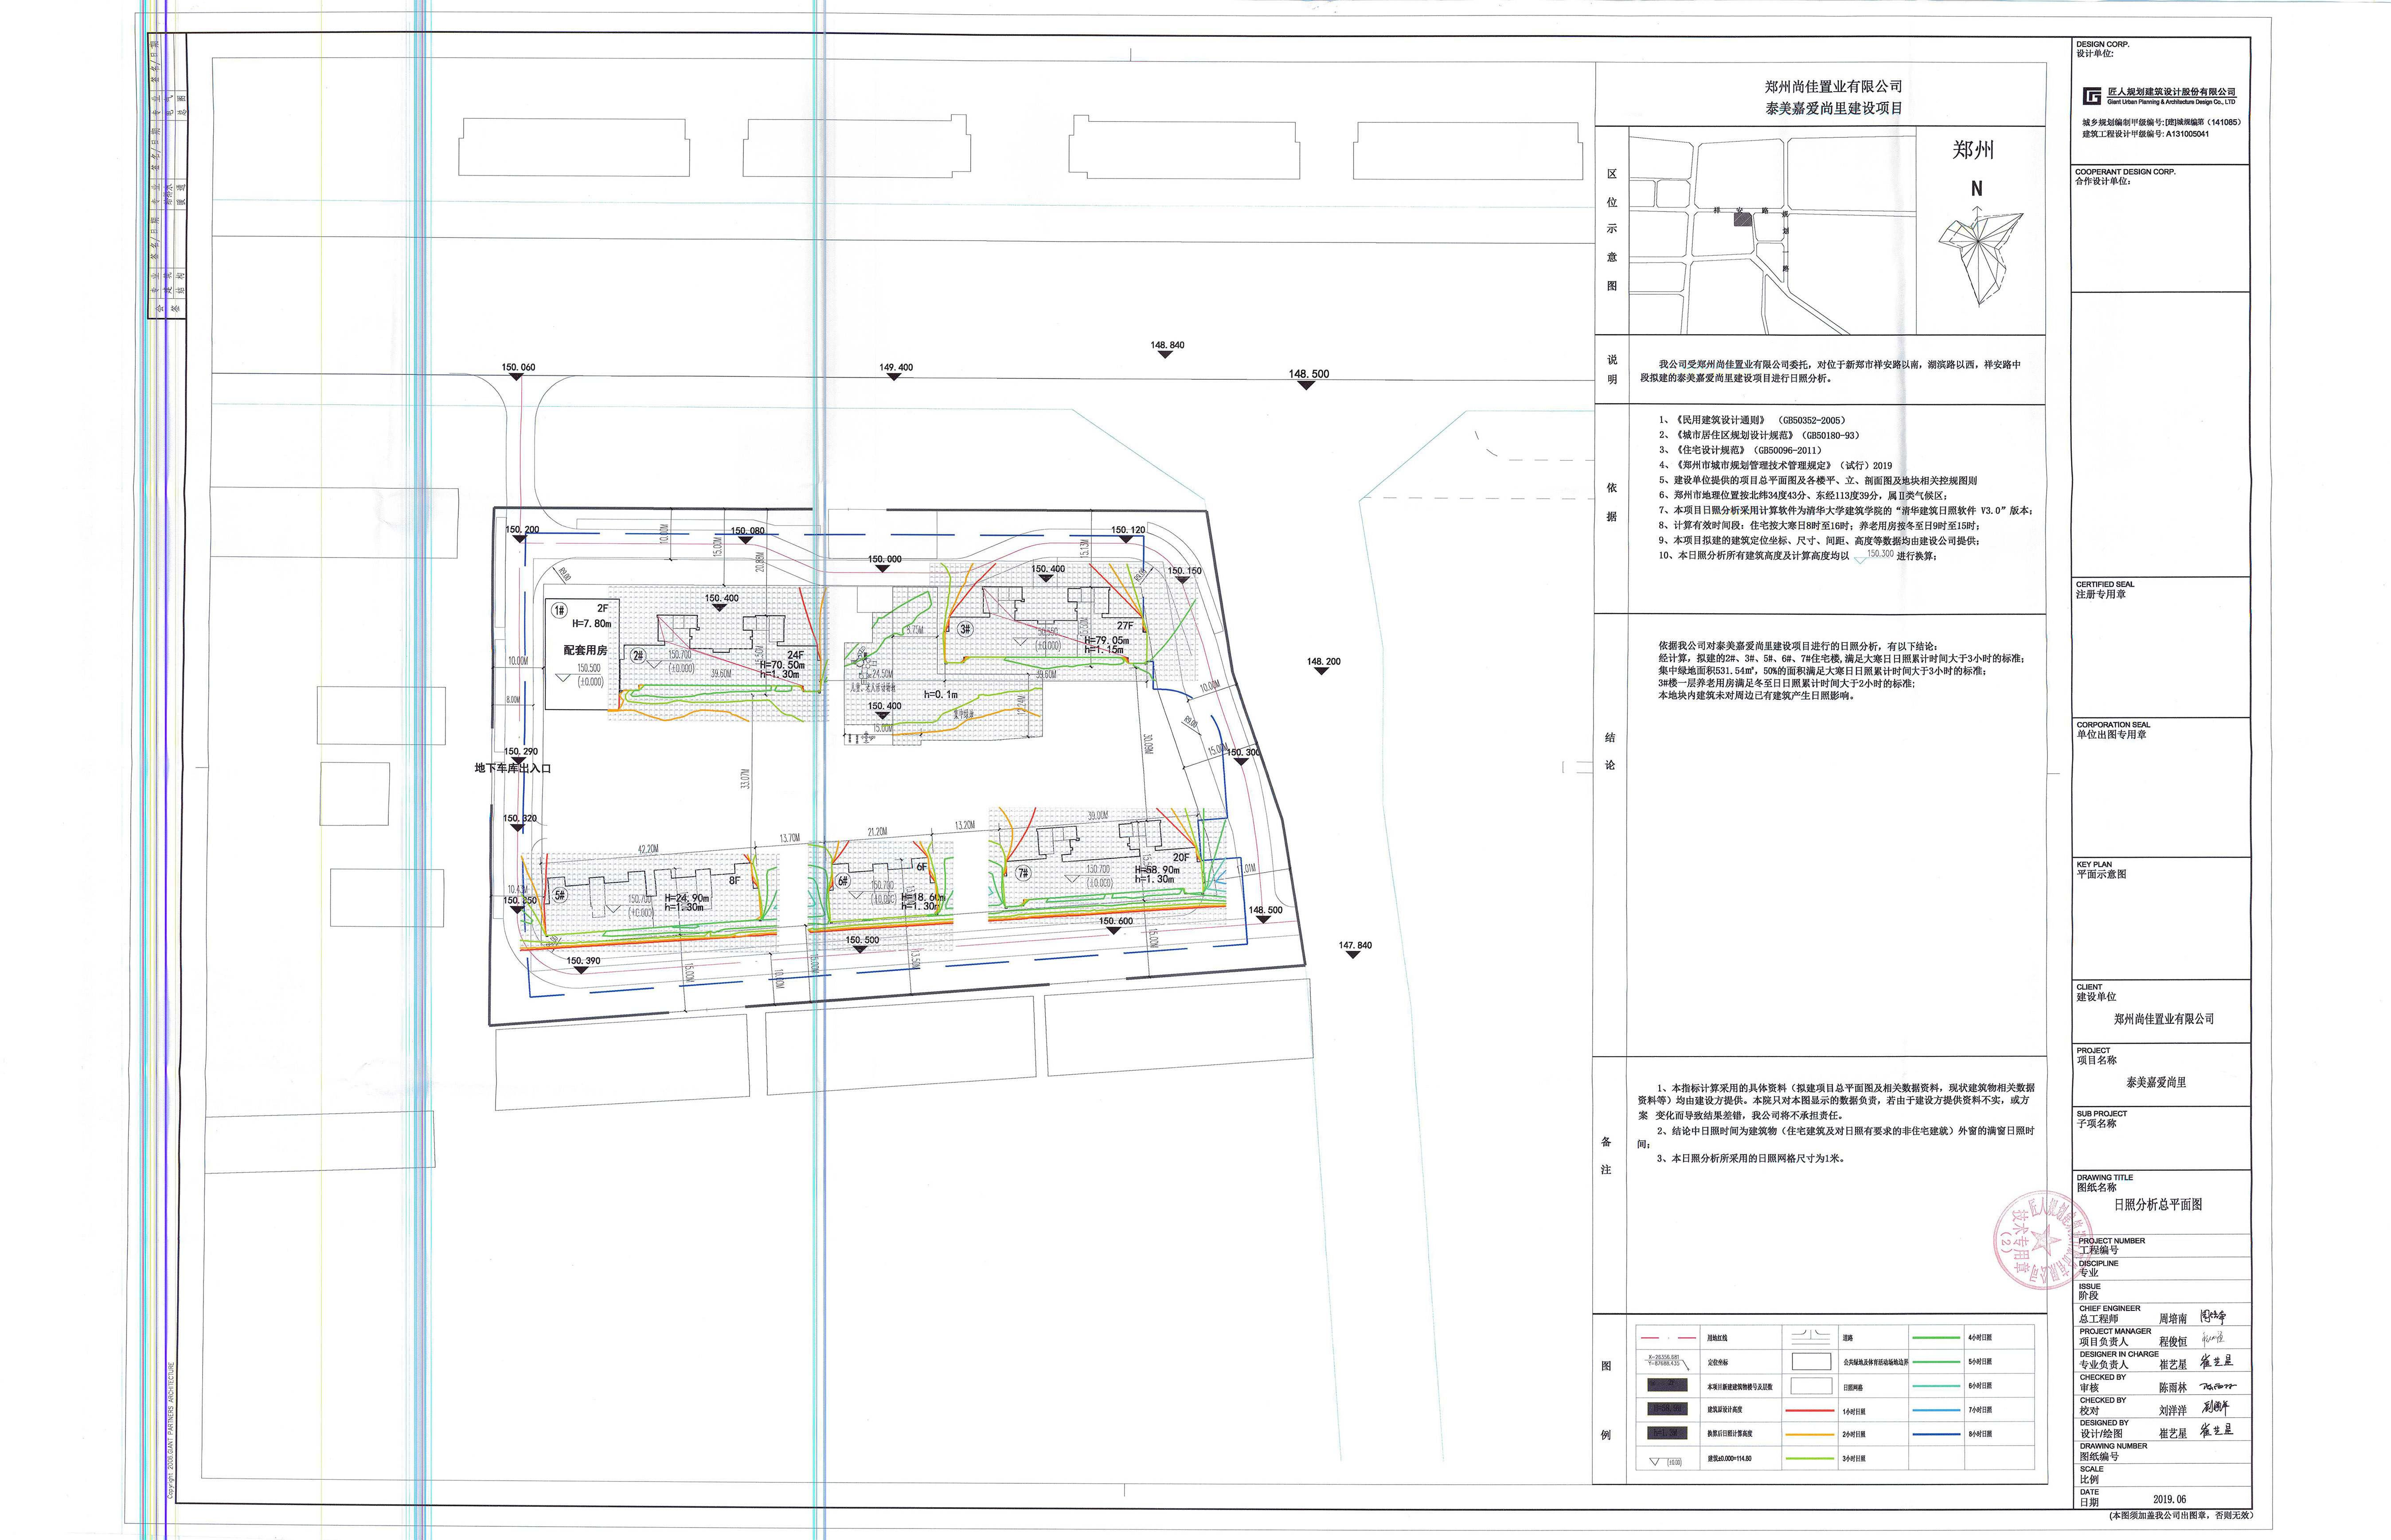Click the road symbol in the legend
This screenshot has height=1540, width=2391.
[x=1811, y=1336]
